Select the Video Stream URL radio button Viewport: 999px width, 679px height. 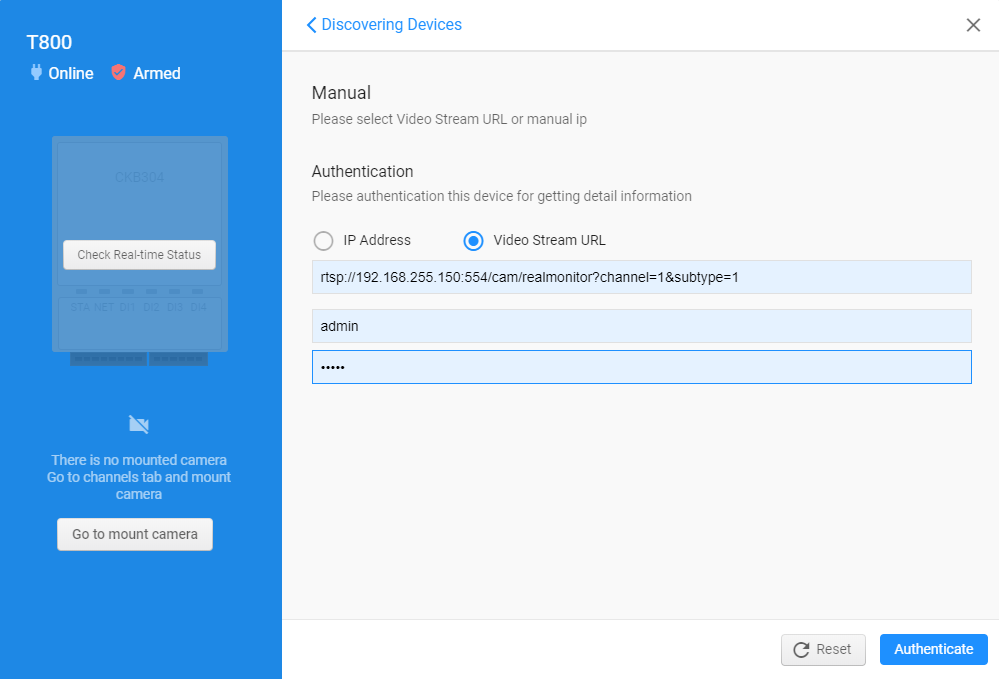[x=473, y=241]
